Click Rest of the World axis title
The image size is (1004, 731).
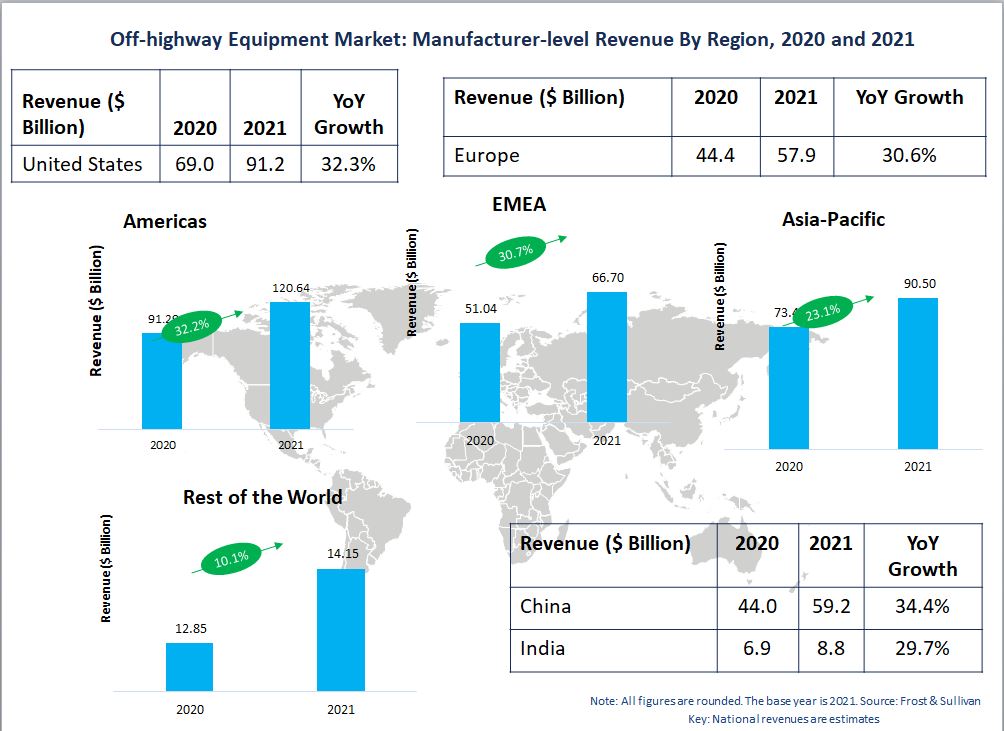(106, 568)
